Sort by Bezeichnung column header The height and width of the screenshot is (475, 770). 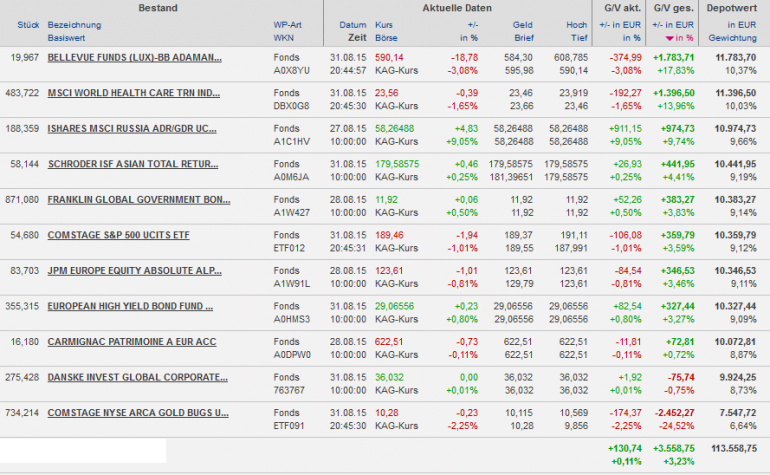pos(74,24)
